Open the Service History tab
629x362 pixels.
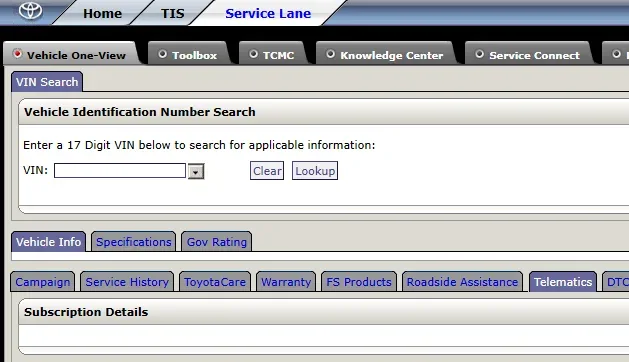[x=127, y=282]
